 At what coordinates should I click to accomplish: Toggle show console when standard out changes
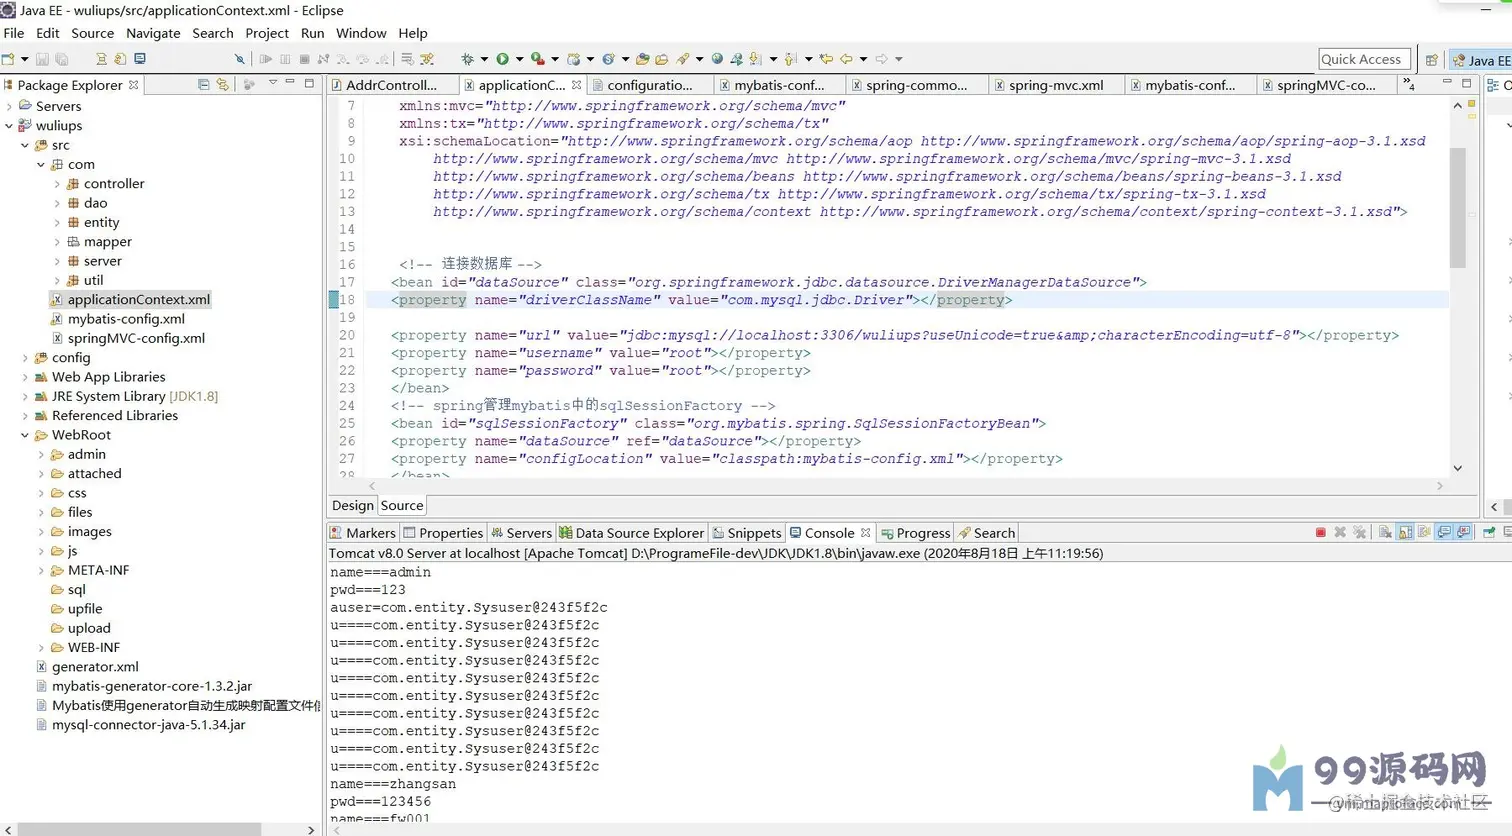1444,533
